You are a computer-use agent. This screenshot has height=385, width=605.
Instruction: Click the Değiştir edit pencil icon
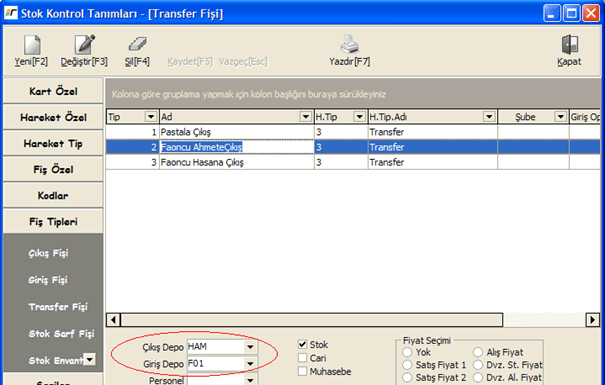(x=84, y=44)
